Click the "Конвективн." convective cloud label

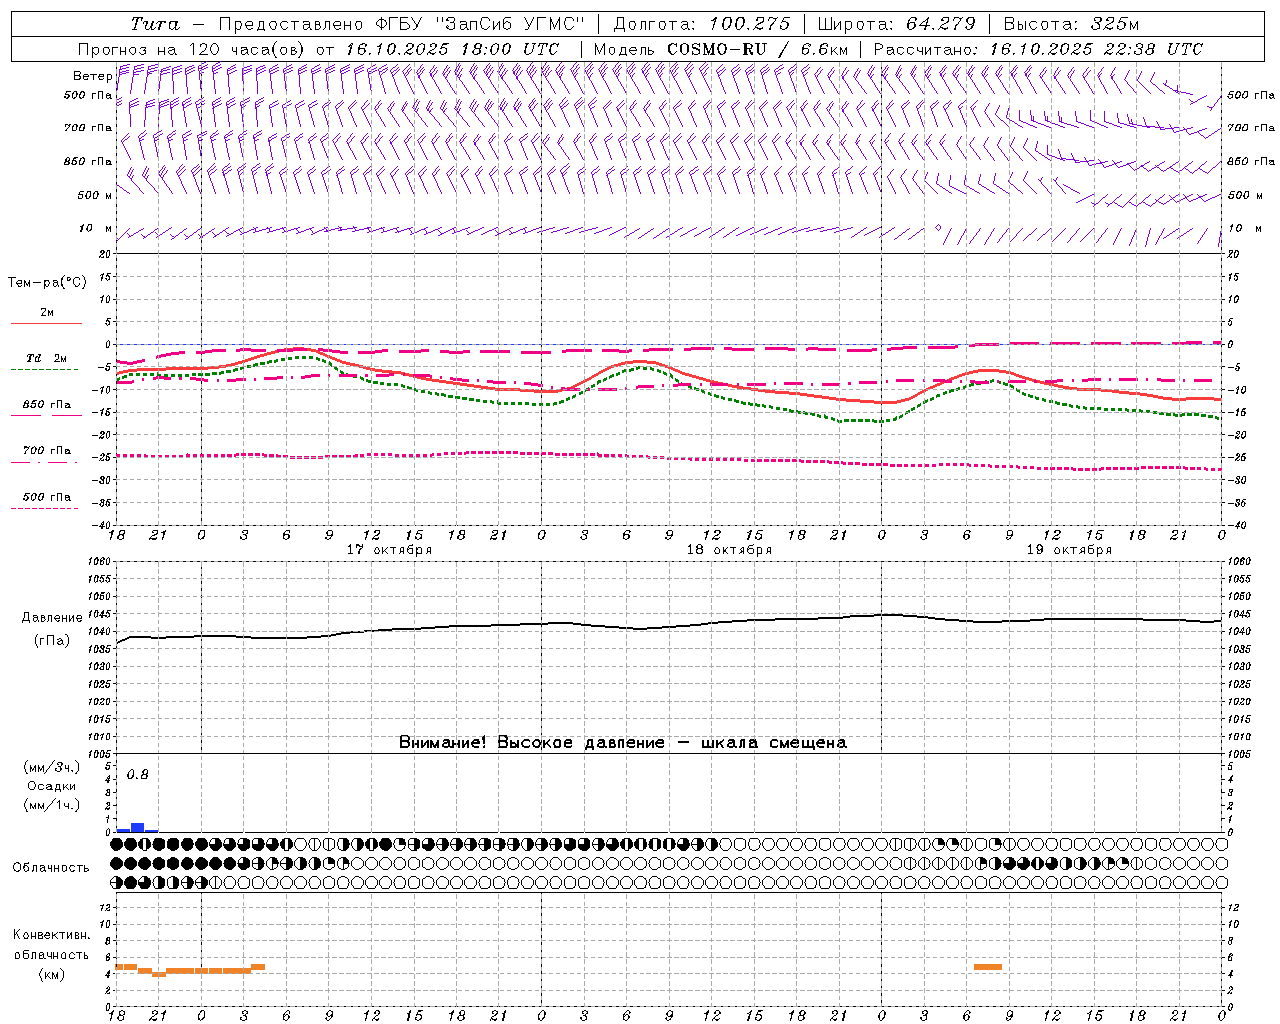pyautogui.click(x=51, y=935)
